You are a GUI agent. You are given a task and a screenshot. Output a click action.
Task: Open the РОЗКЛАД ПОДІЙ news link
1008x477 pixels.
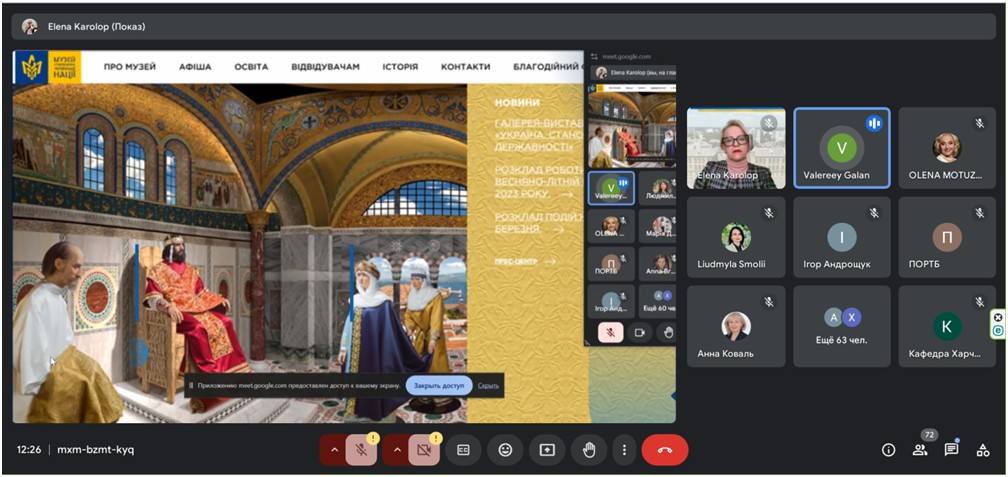(x=539, y=222)
